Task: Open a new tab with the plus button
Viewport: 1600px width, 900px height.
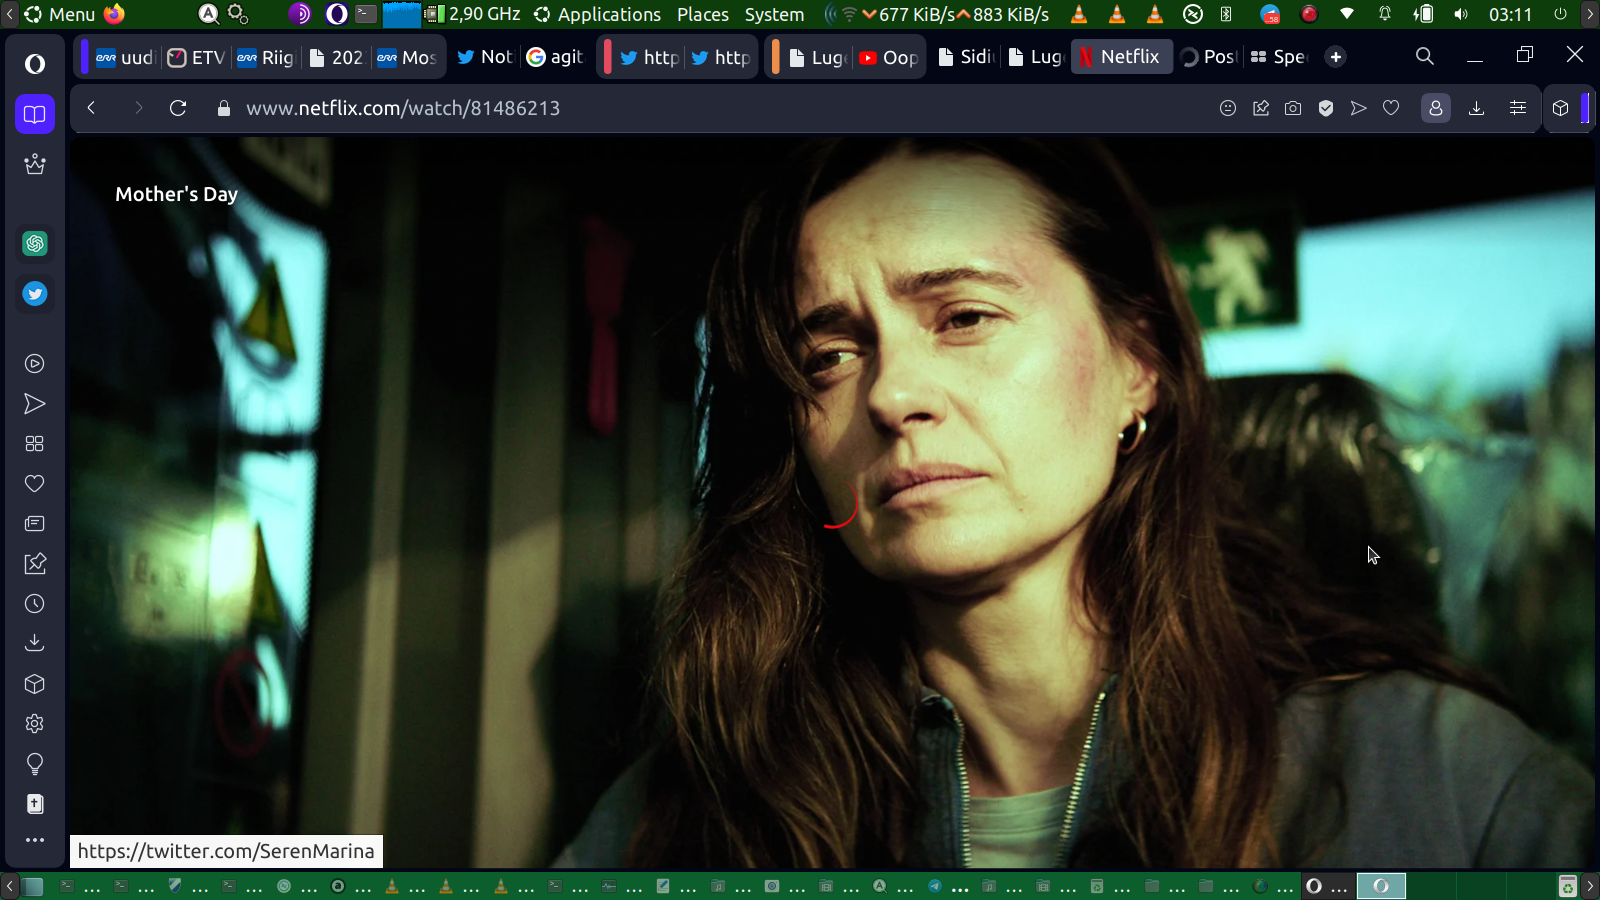Action: click(1336, 57)
